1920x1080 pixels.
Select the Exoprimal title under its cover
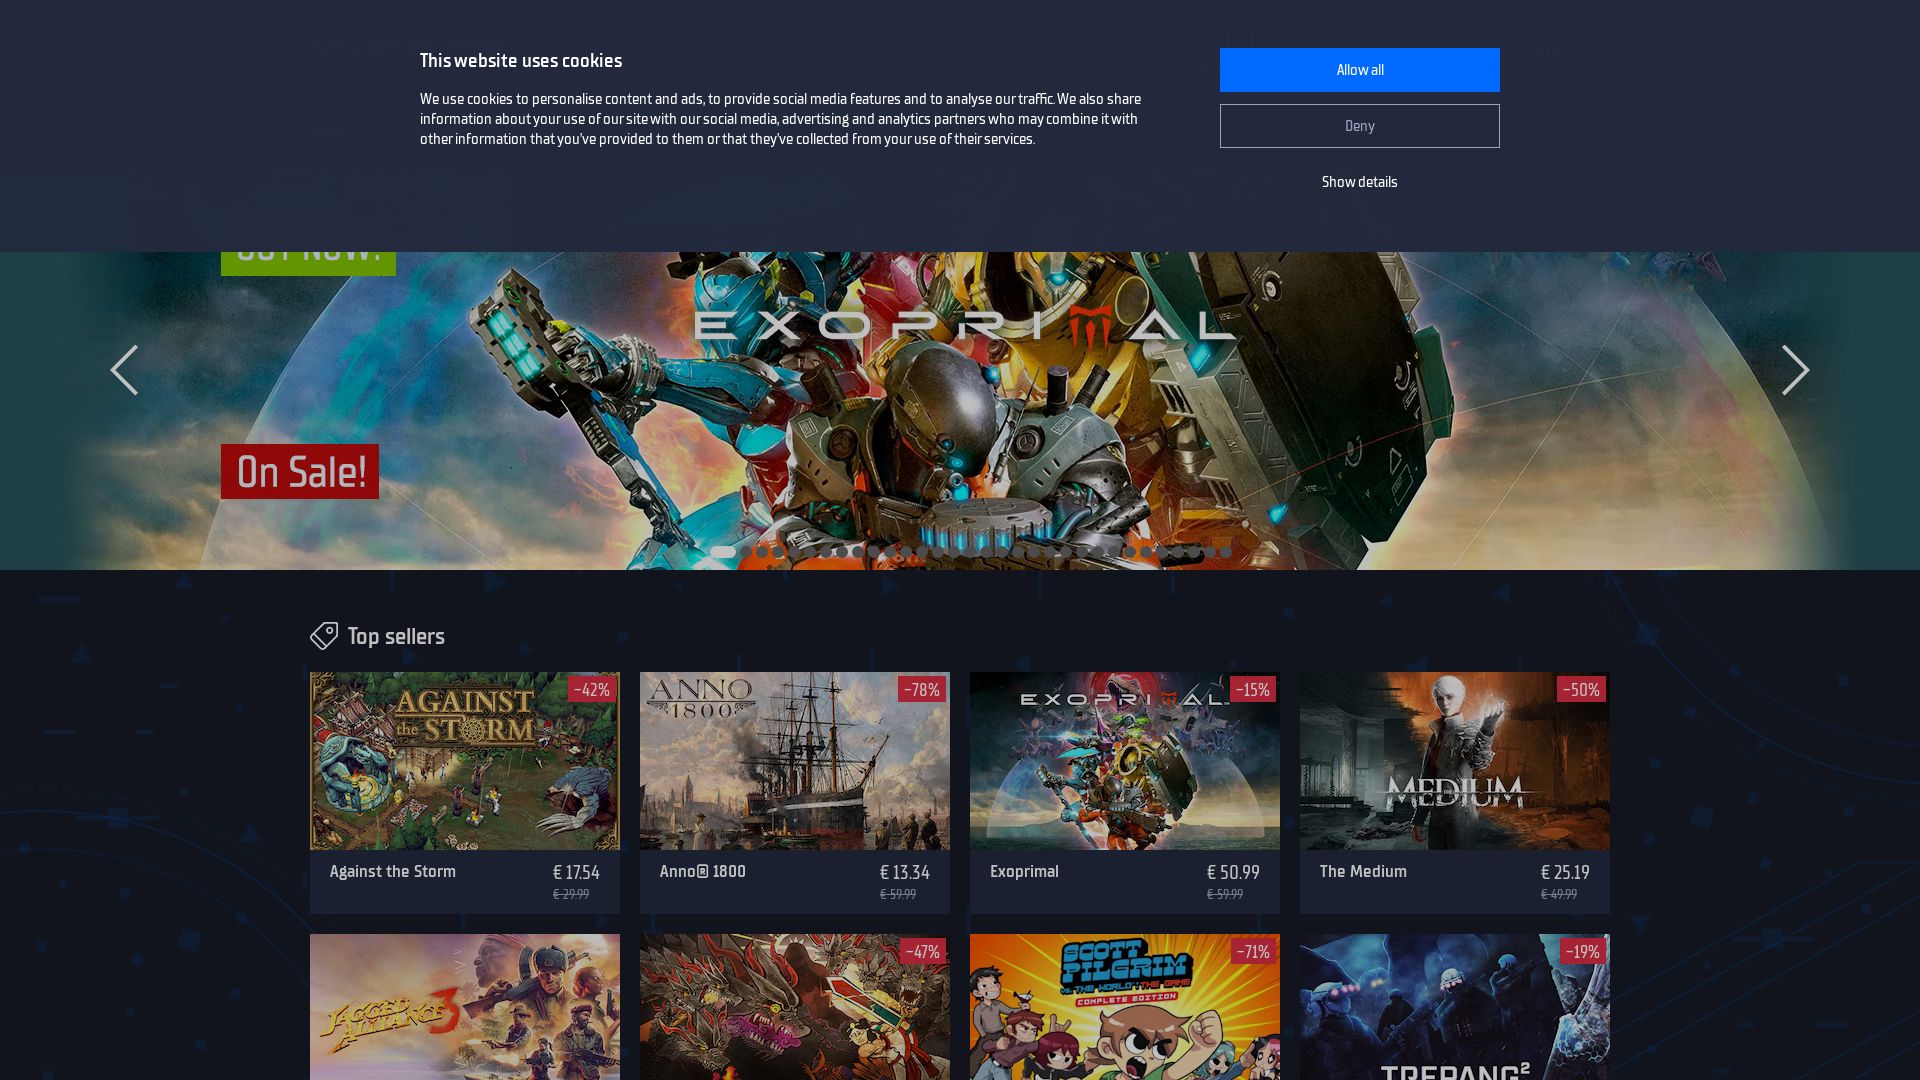(x=1024, y=871)
